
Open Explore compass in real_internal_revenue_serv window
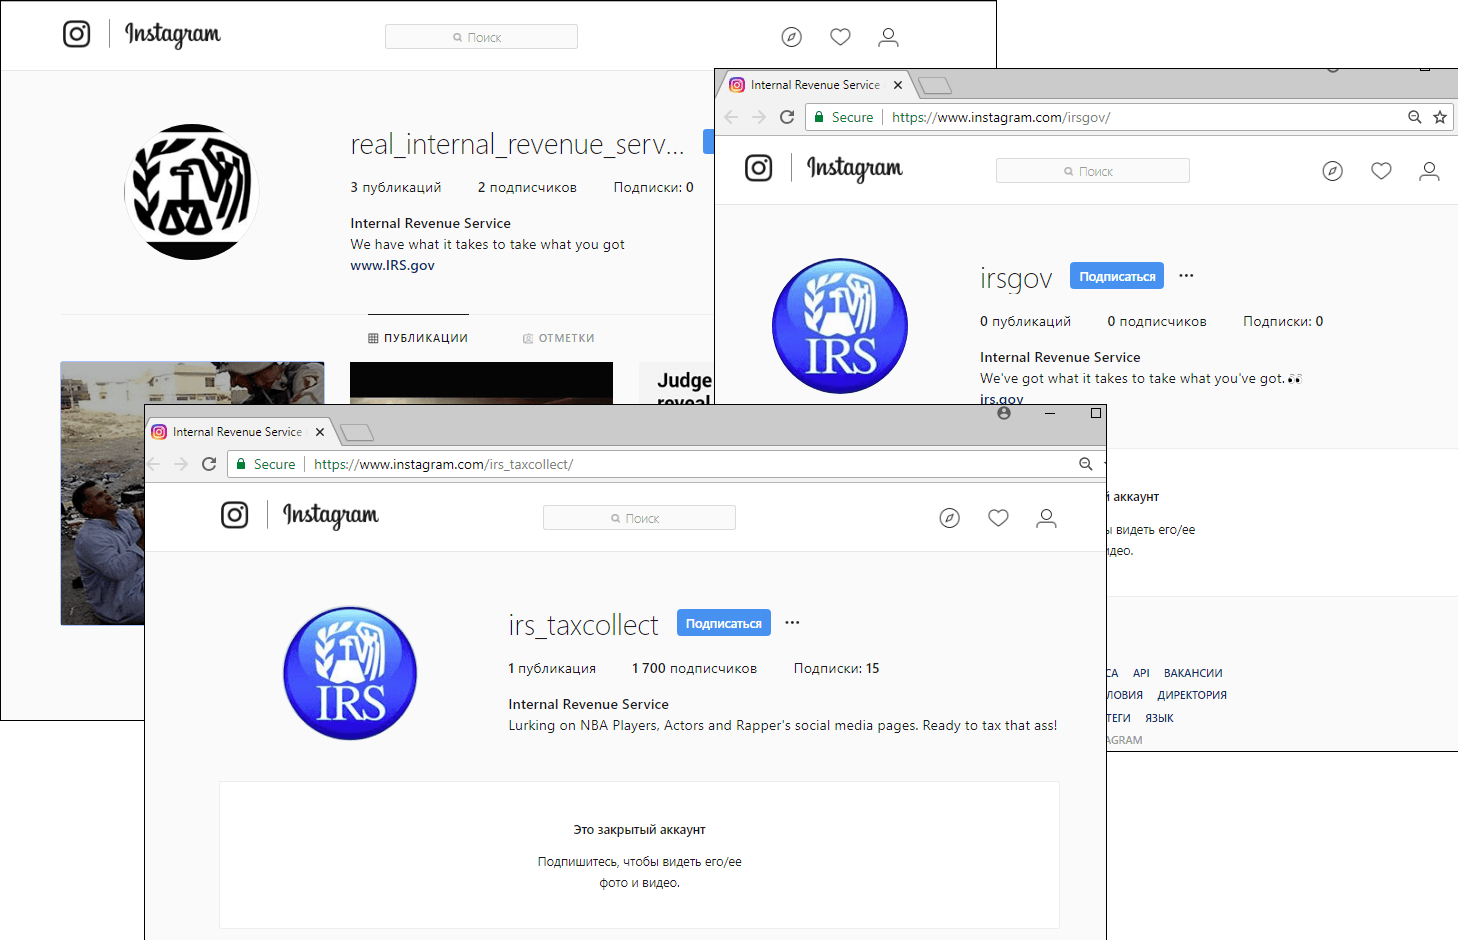791,37
